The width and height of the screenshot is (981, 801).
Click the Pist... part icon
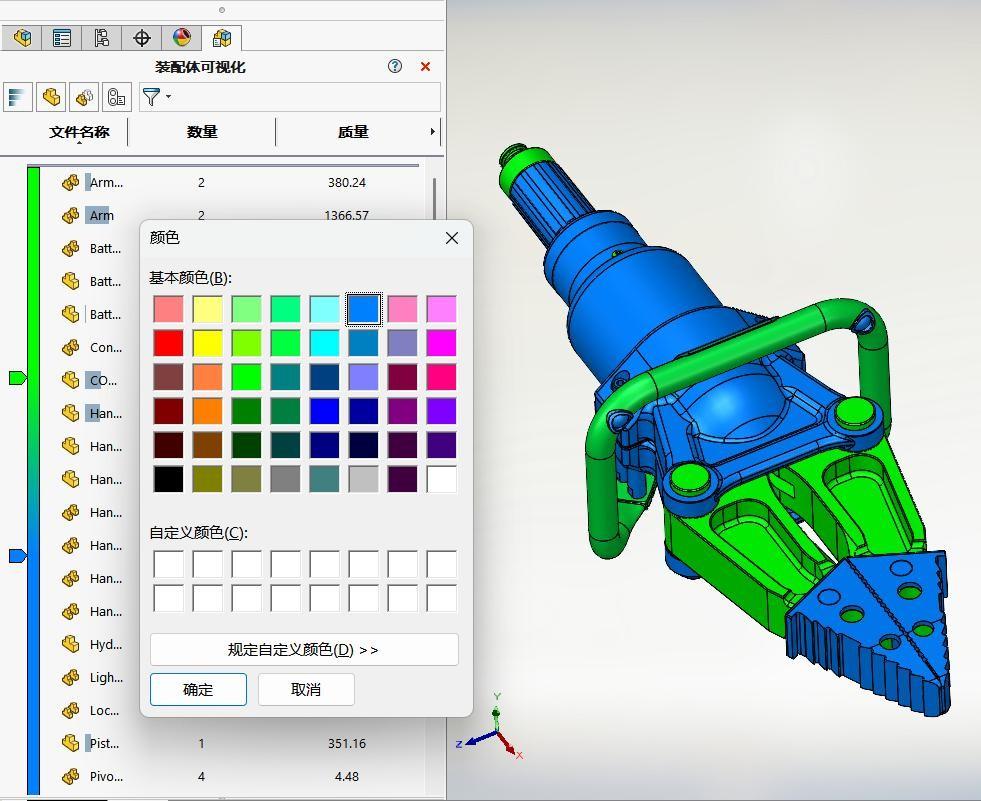(71, 743)
